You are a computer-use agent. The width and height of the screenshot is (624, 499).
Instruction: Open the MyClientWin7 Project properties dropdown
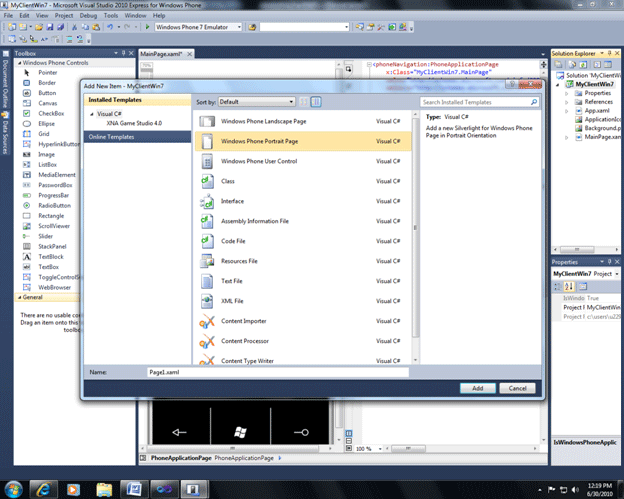617,274
